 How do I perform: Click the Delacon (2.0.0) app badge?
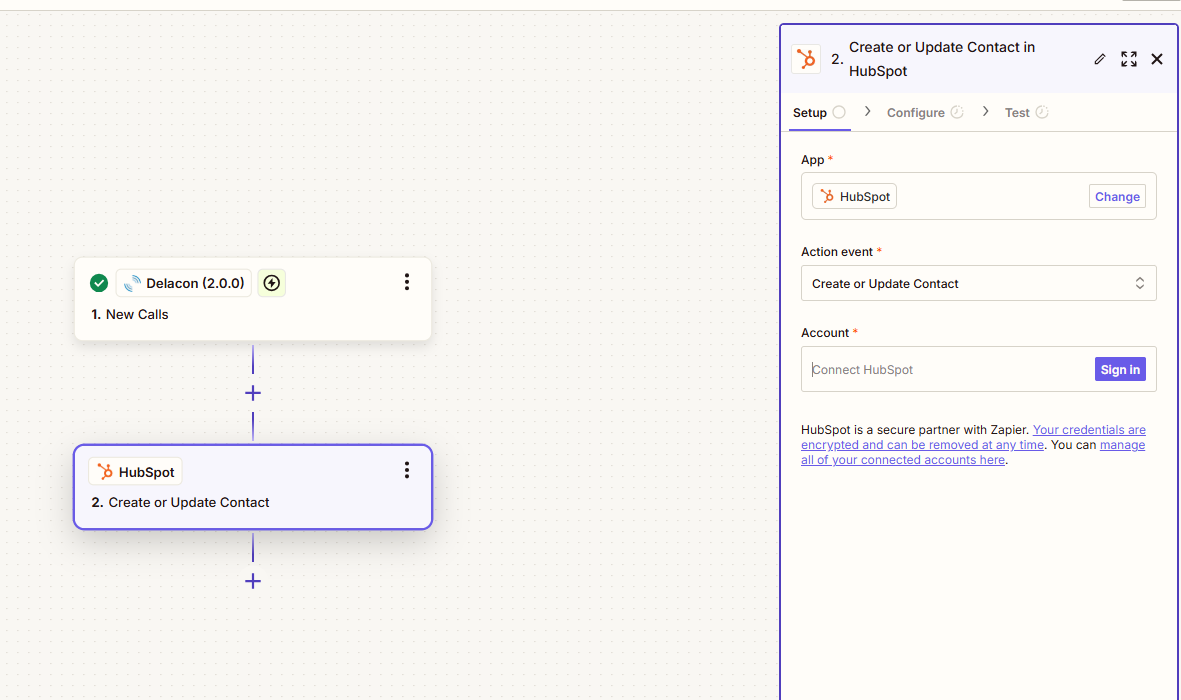coord(184,283)
